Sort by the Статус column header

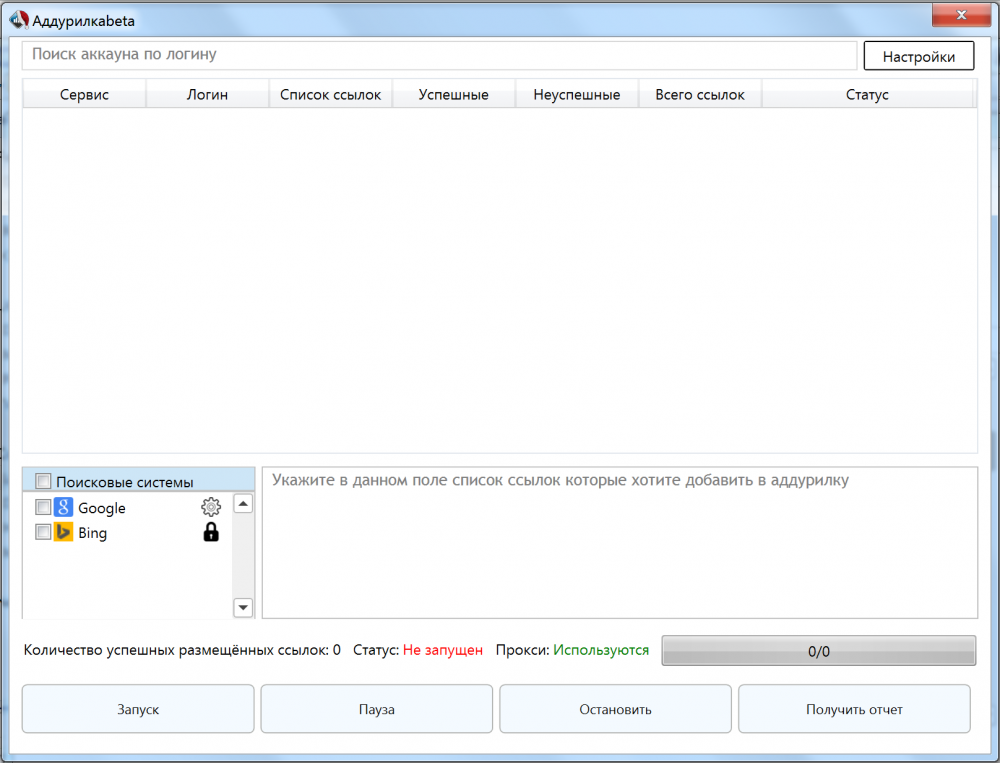(867, 94)
